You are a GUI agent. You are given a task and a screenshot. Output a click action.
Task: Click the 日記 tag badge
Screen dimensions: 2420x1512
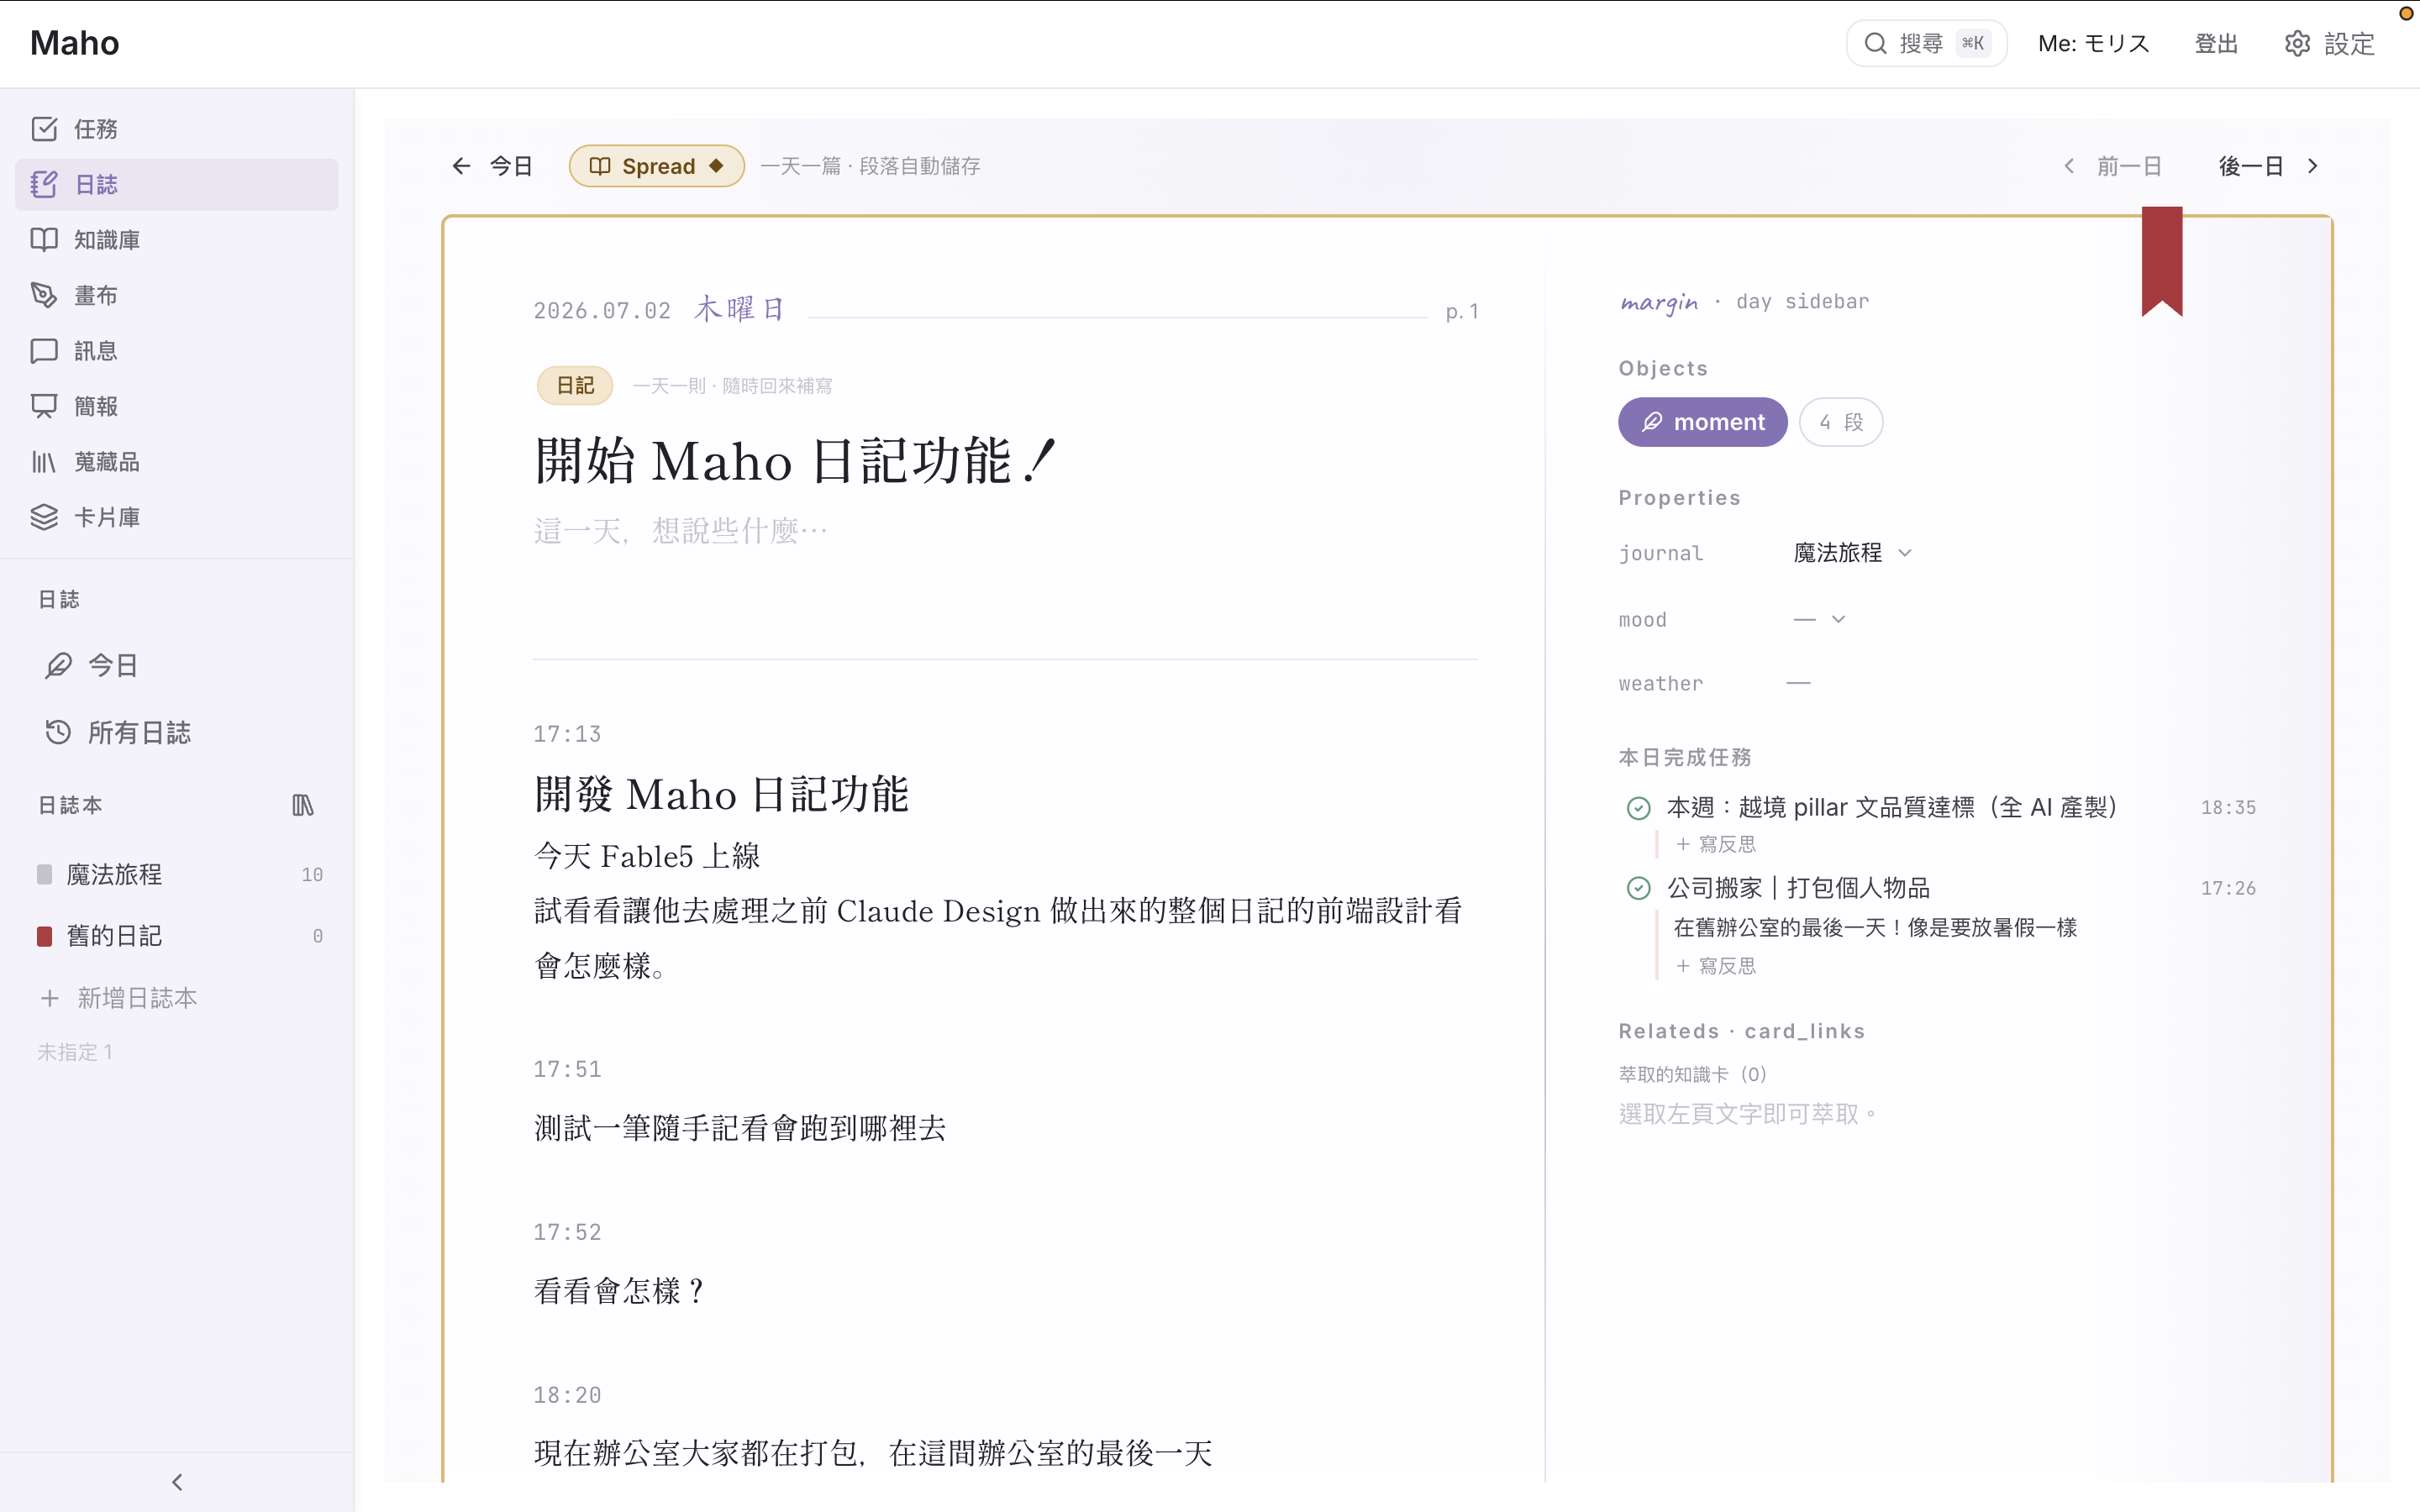(575, 385)
